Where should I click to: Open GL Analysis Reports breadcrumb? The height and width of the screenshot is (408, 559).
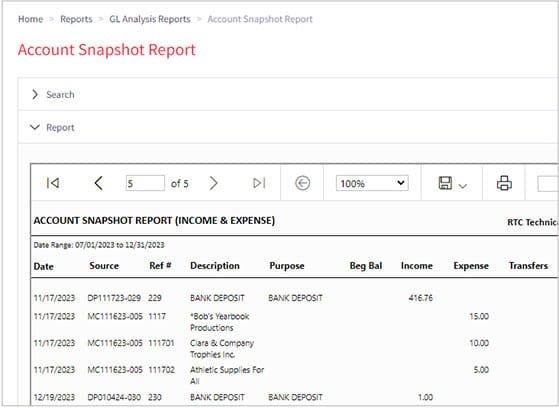pyautogui.click(x=150, y=19)
